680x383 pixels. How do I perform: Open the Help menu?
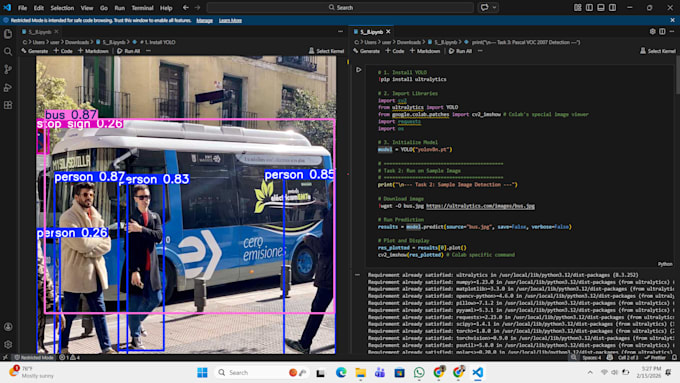click(166, 8)
